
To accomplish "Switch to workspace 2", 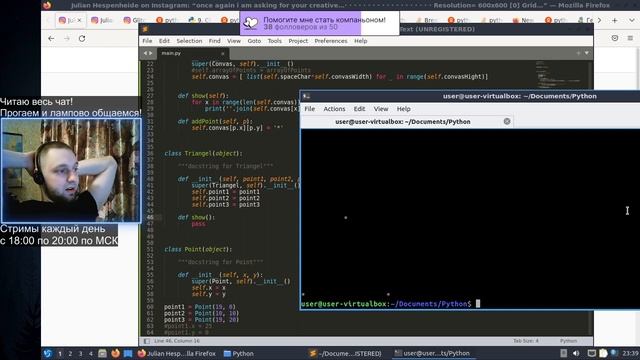I will [x=70, y=353].
